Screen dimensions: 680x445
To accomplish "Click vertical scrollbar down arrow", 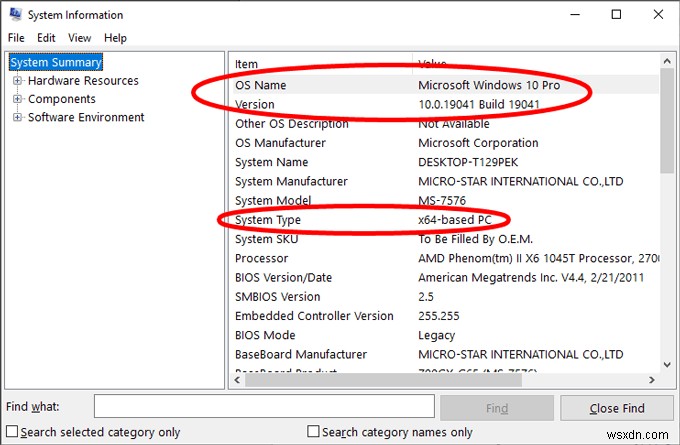I will pyautogui.click(x=667, y=365).
